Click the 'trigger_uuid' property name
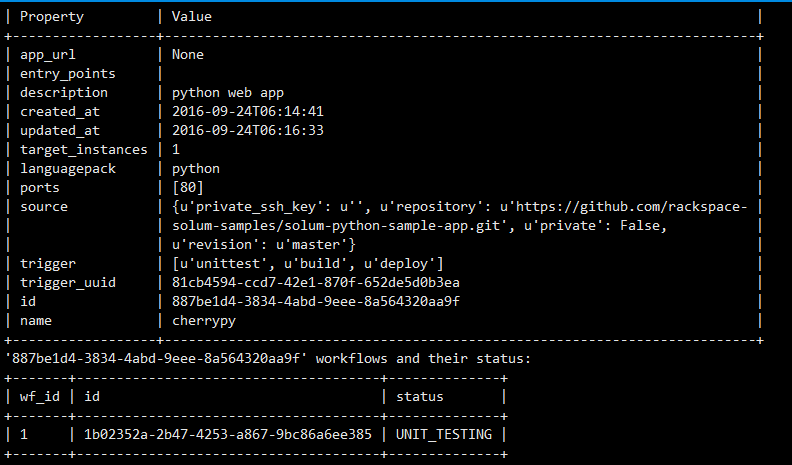792x465 pixels. click(x=68, y=283)
